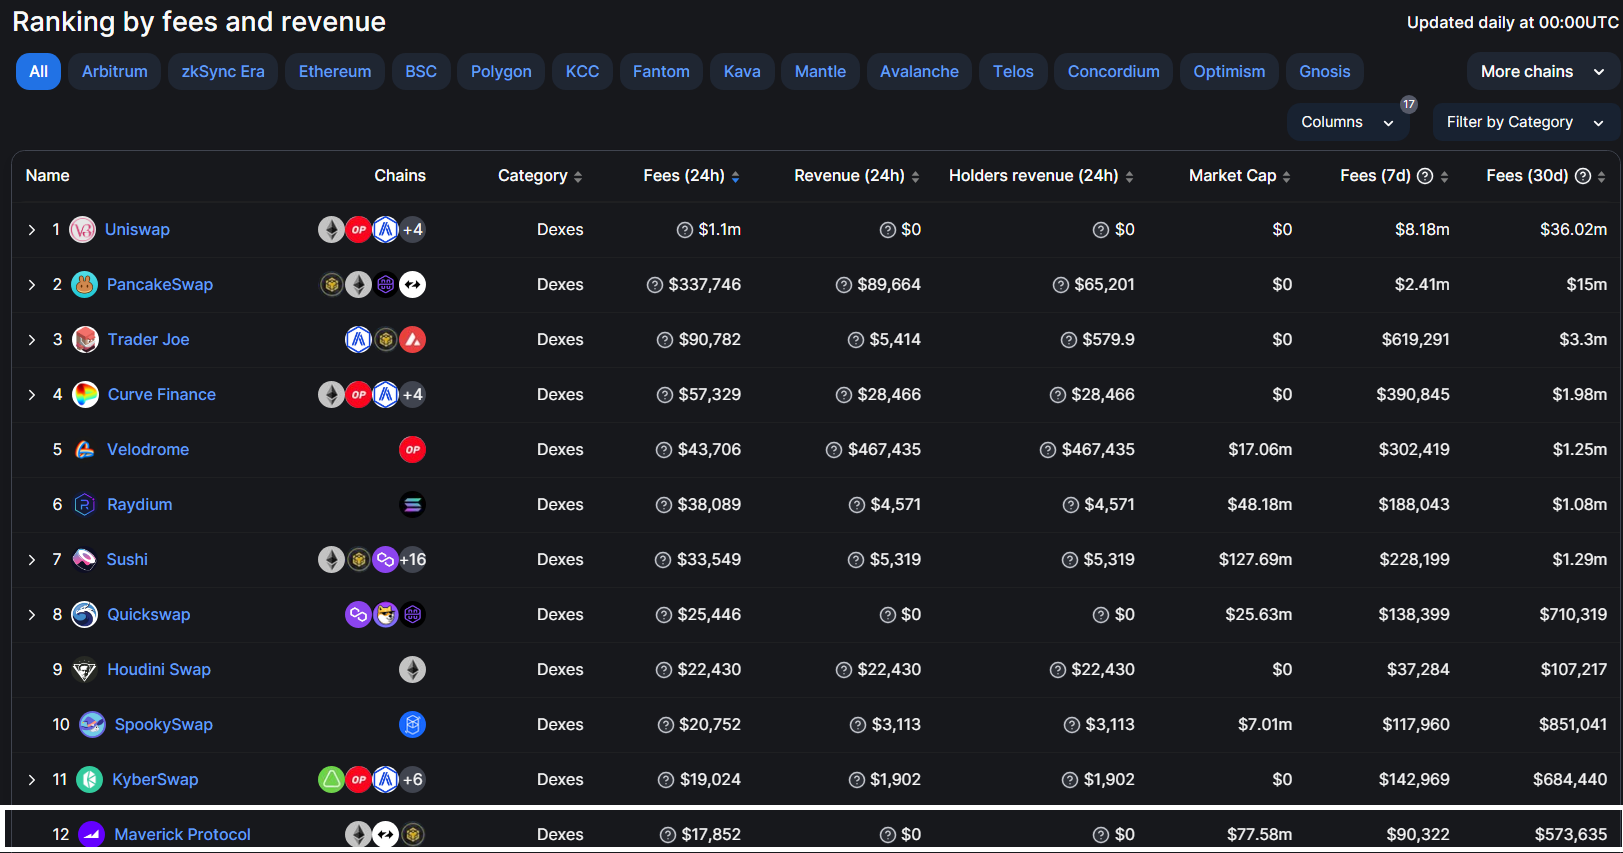Viewport: 1623px width, 853px height.
Task: Click the Fantom chain icon in SpookySwap row
Action: pos(412,725)
